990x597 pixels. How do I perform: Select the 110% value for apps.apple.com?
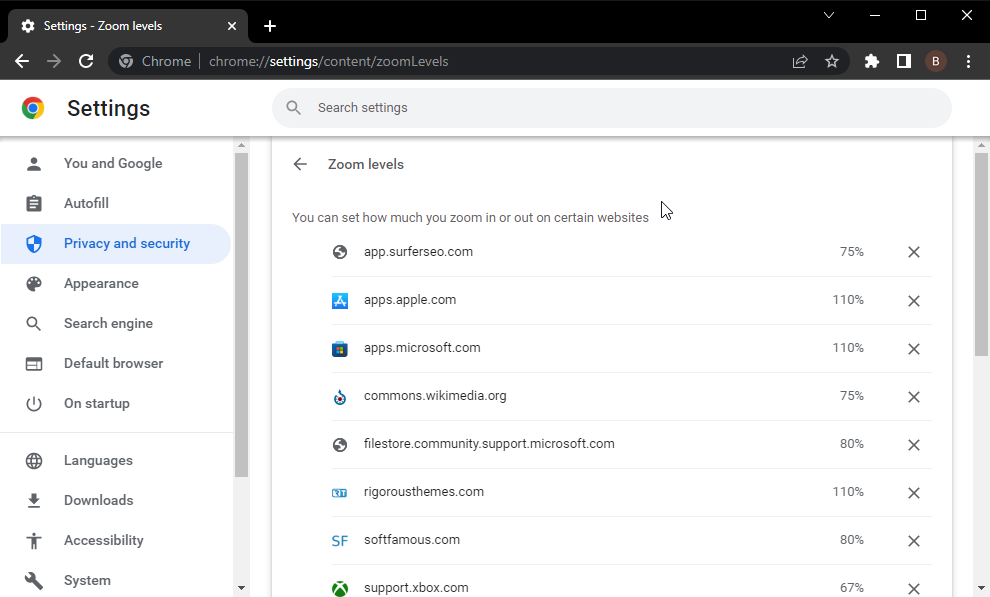(848, 300)
